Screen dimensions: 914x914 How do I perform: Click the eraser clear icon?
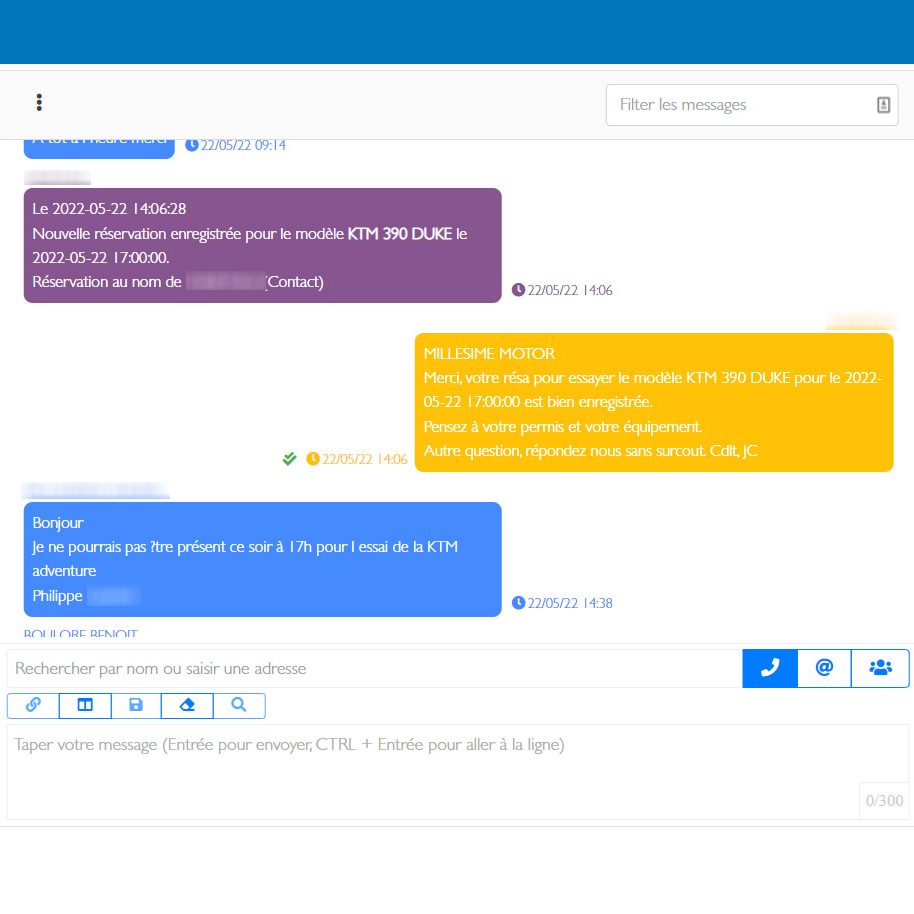tap(187, 705)
